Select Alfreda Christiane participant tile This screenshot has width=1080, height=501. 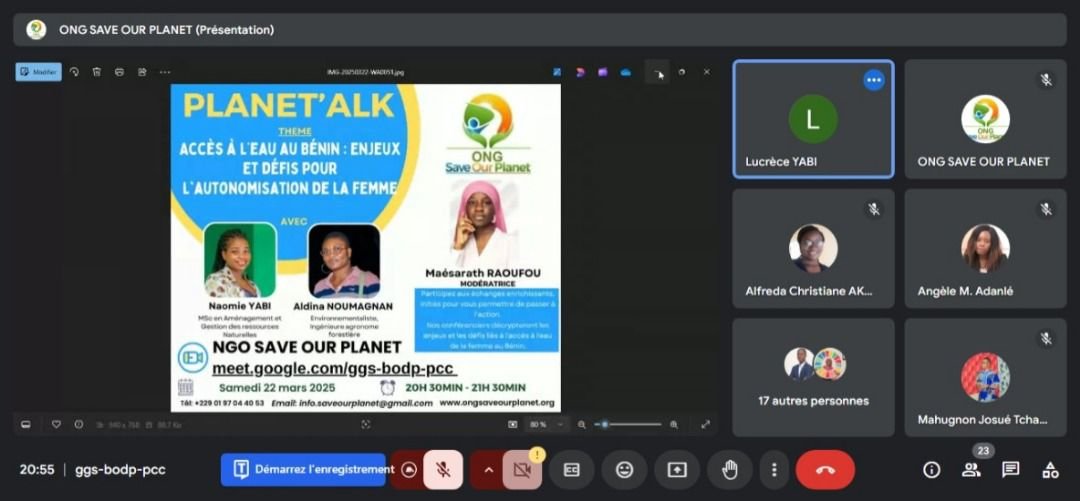click(813, 248)
